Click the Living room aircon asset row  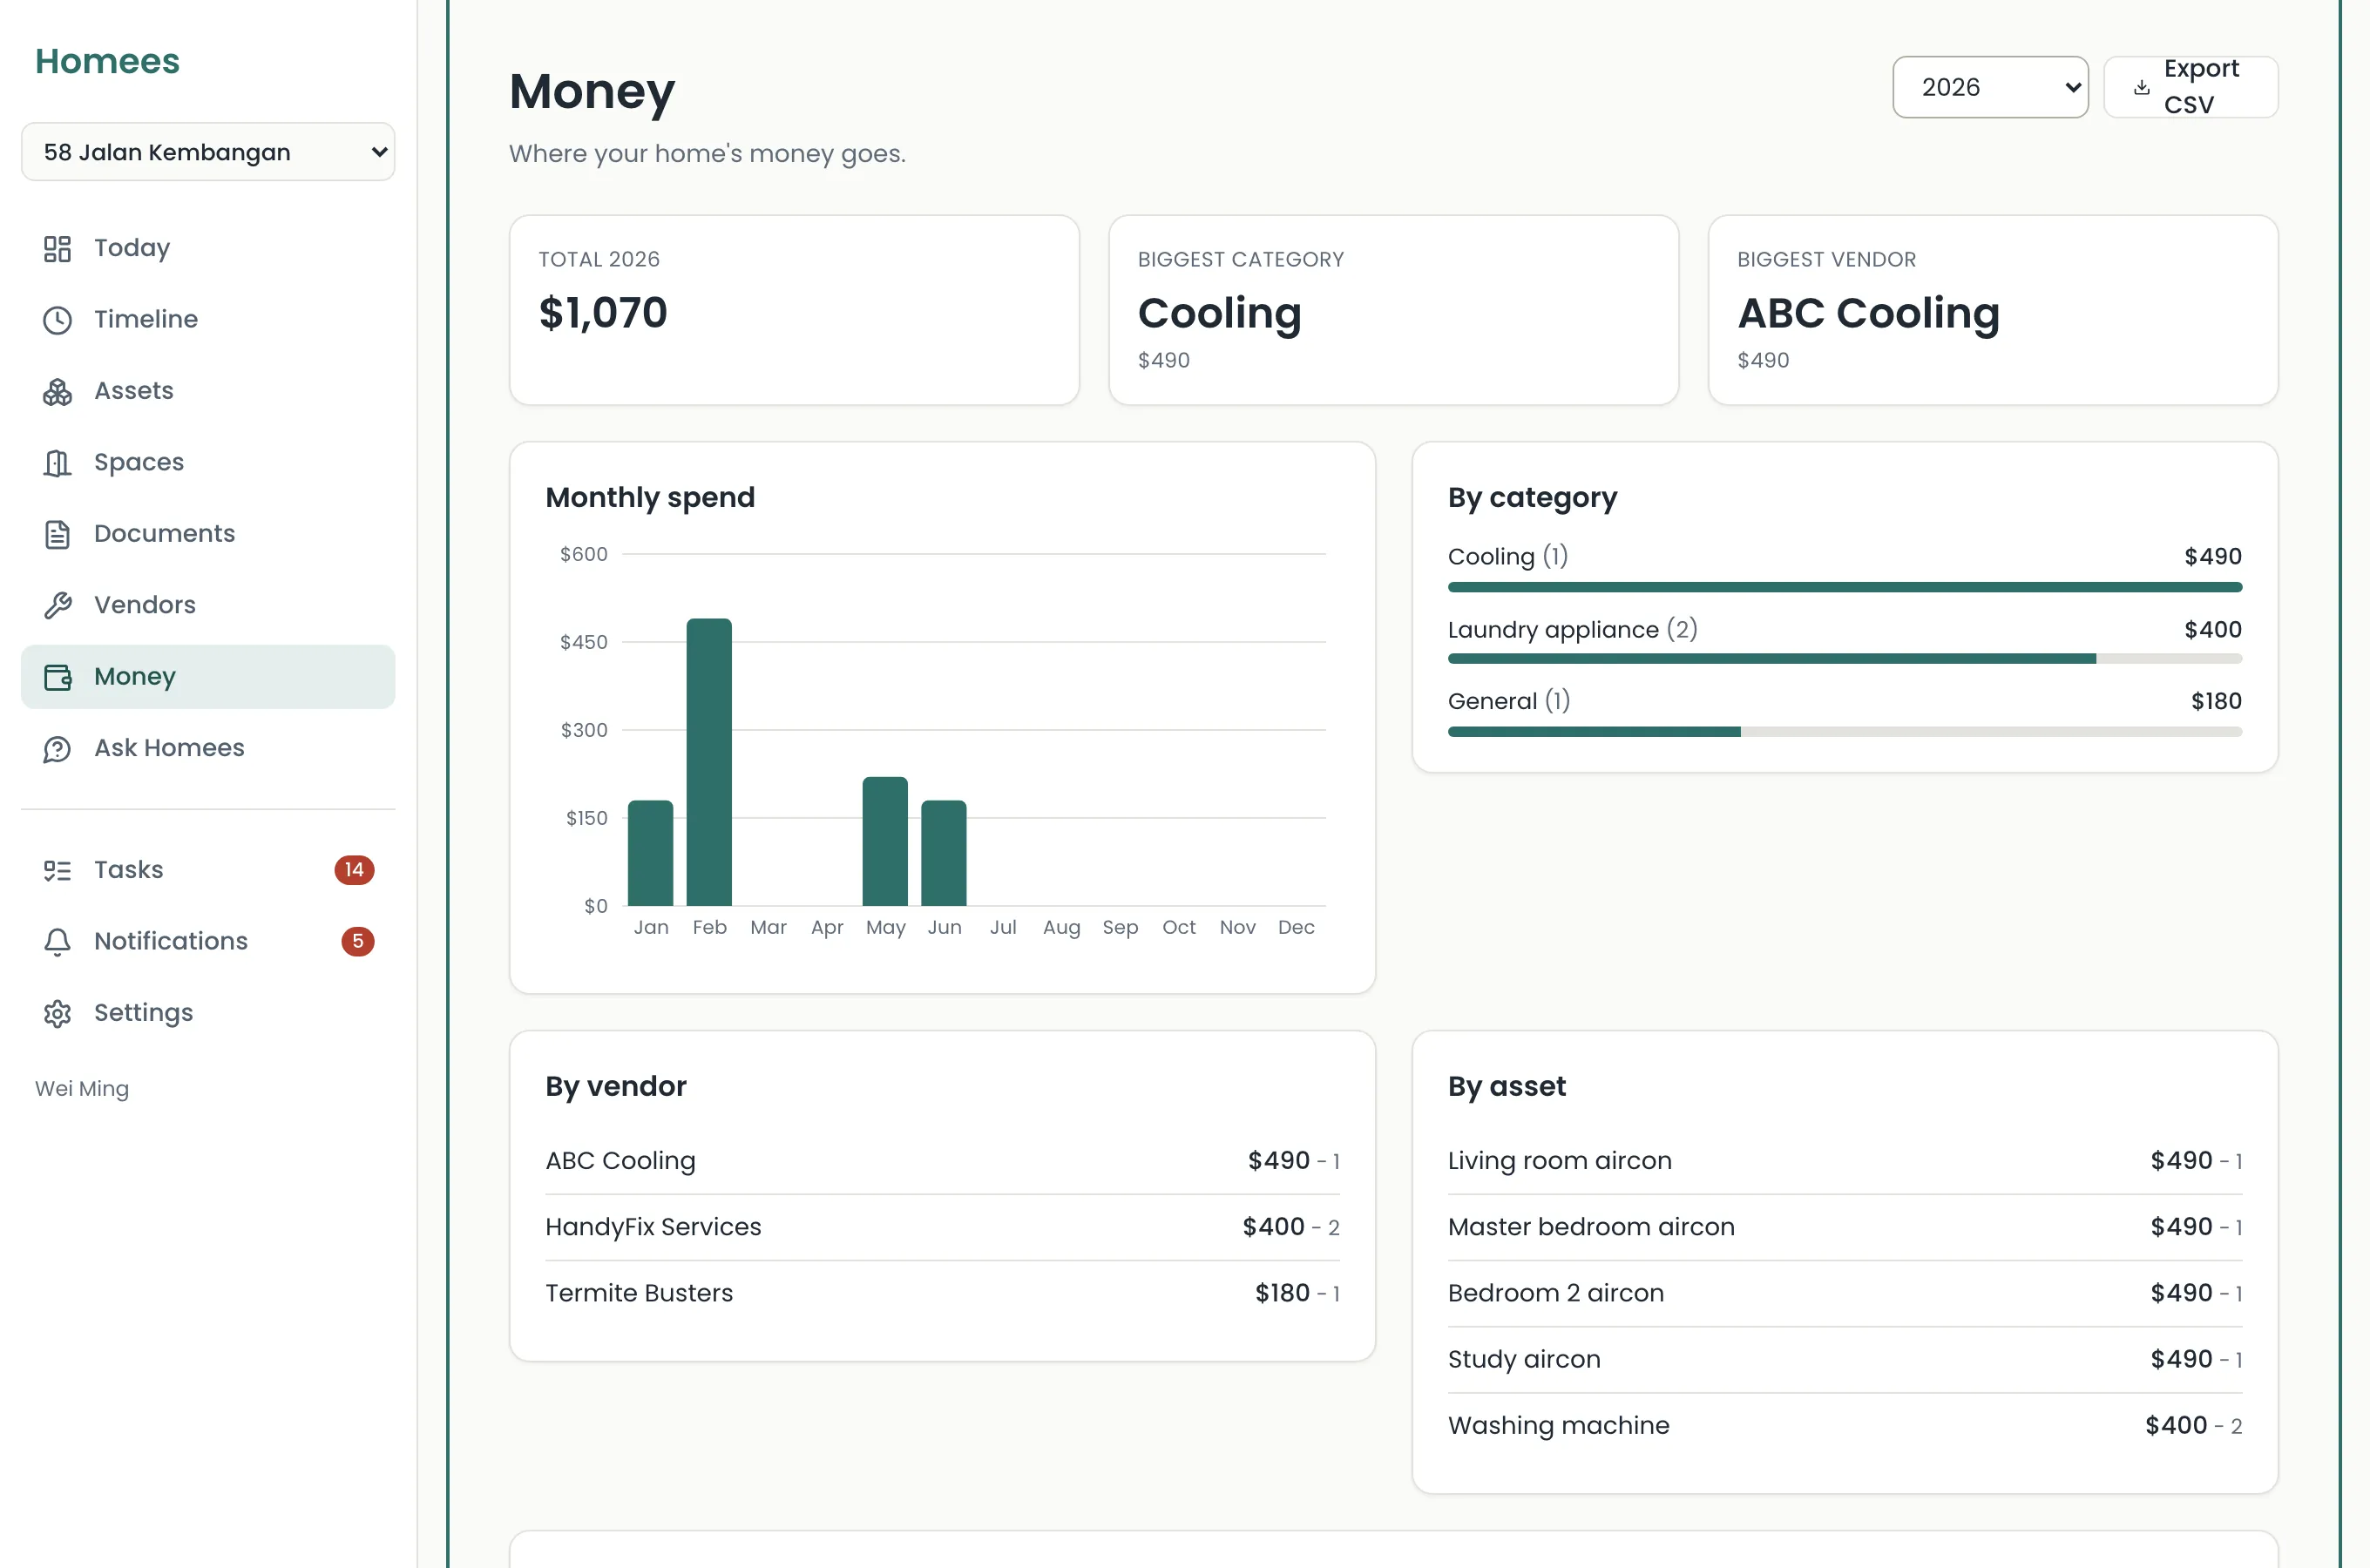pos(1844,1161)
